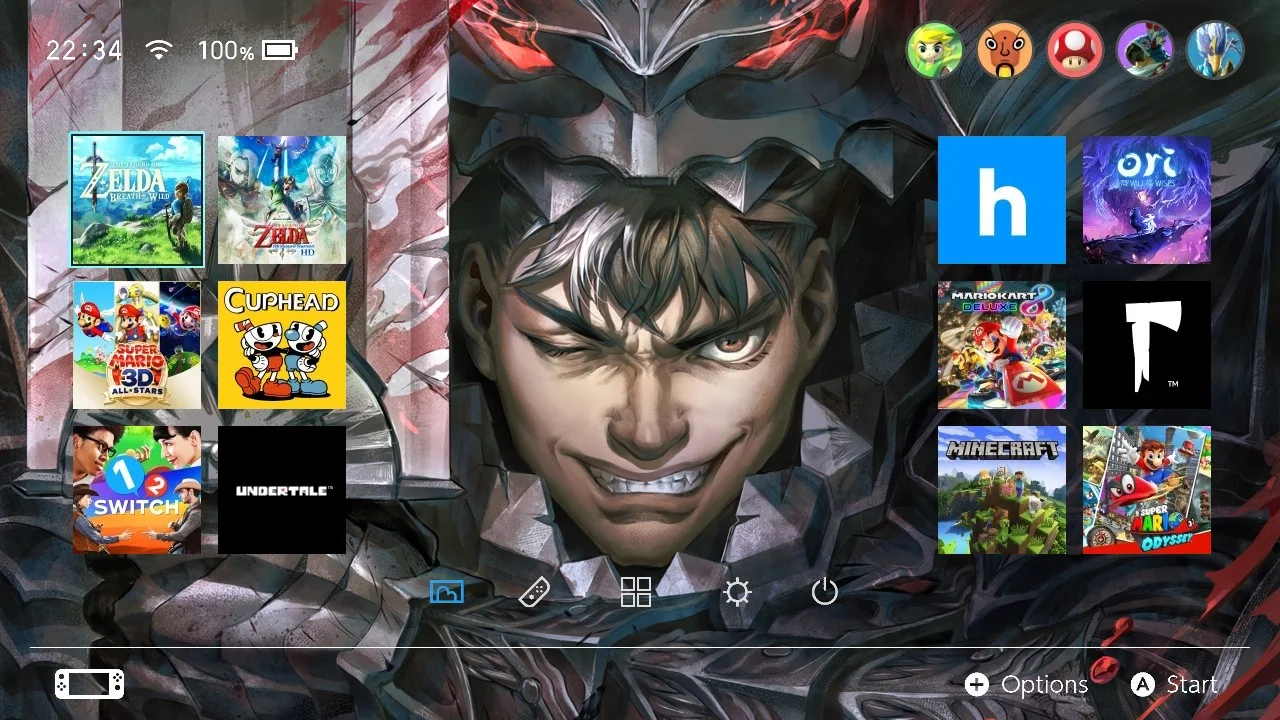Open Super Mario 3D All-Stars
Viewport: 1280px width, 720px height.
(137, 345)
